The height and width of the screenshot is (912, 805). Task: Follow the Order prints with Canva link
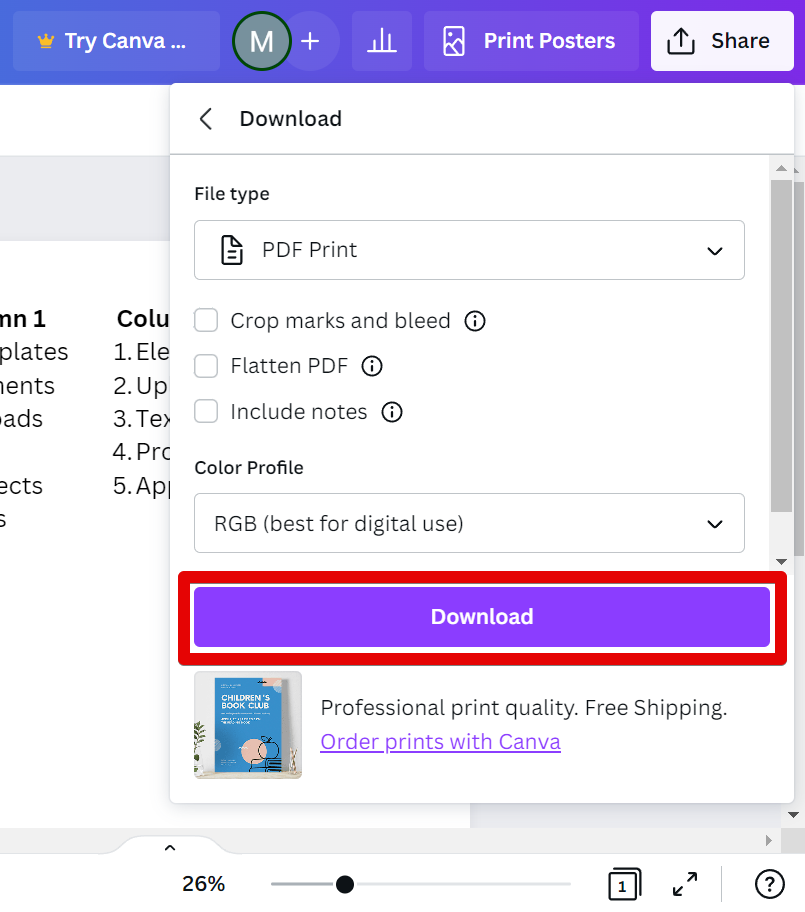(x=440, y=742)
